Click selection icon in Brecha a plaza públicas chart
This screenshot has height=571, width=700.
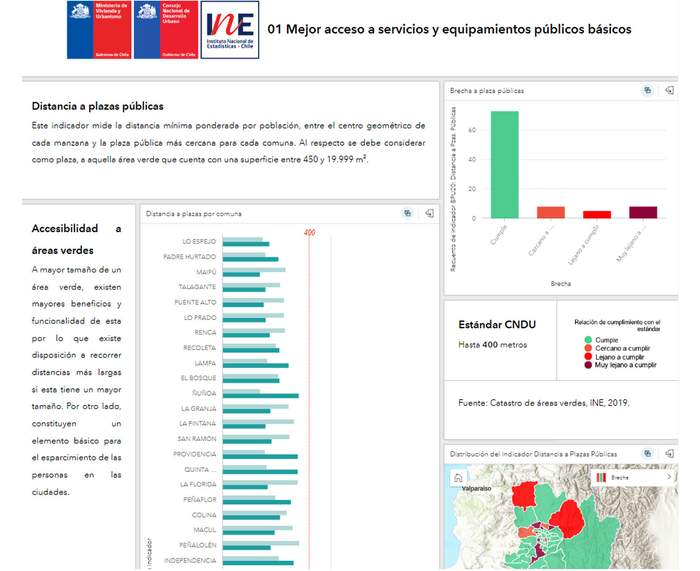click(647, 90)
